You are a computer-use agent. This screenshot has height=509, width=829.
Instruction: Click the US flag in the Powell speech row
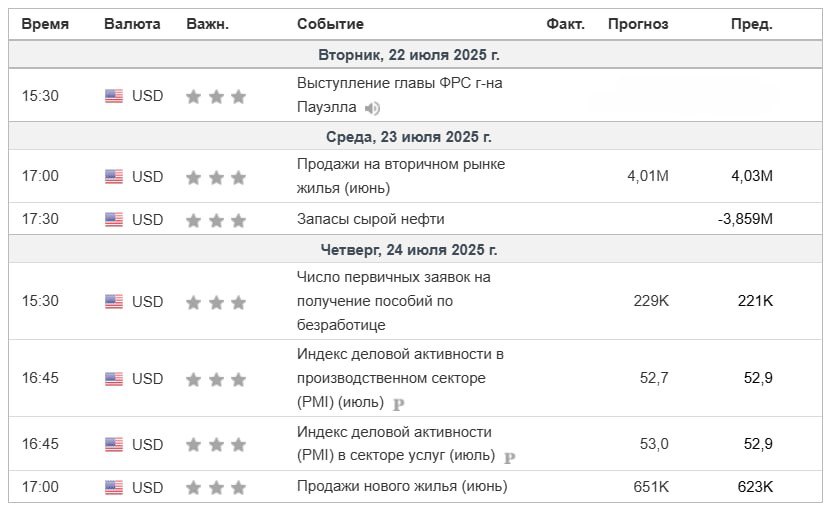[x=114, y=96]
